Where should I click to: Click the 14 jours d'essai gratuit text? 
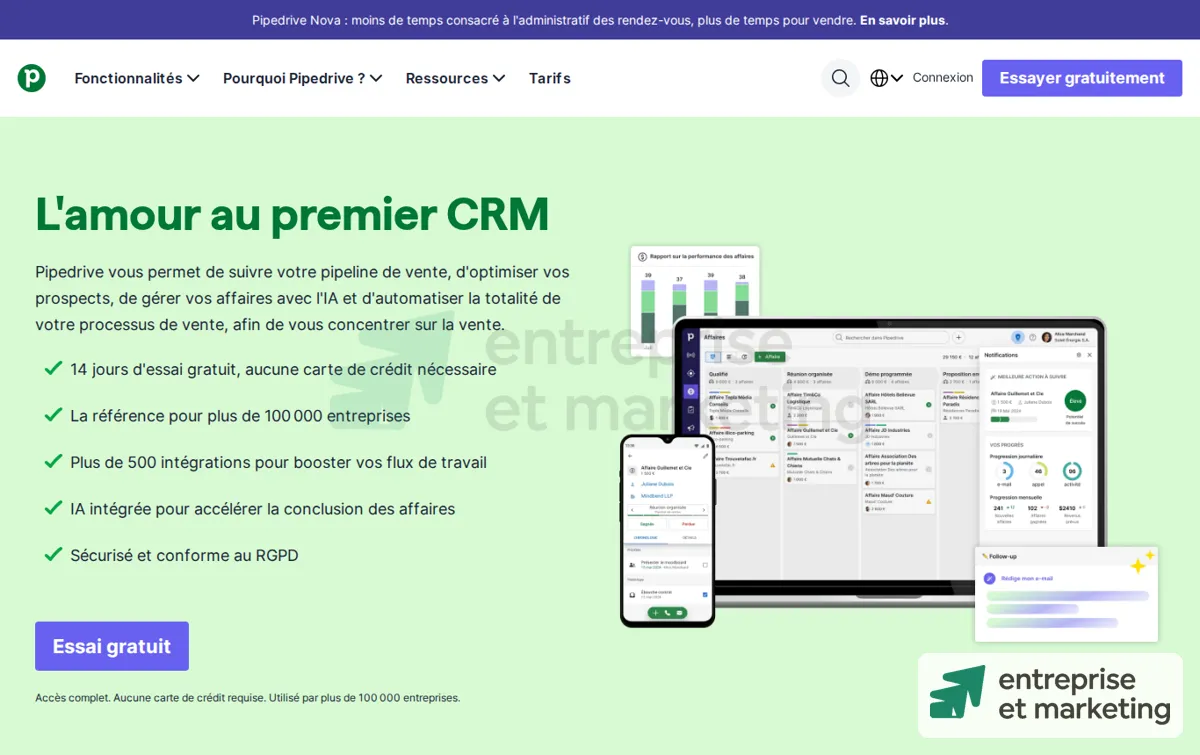[283, 369]
